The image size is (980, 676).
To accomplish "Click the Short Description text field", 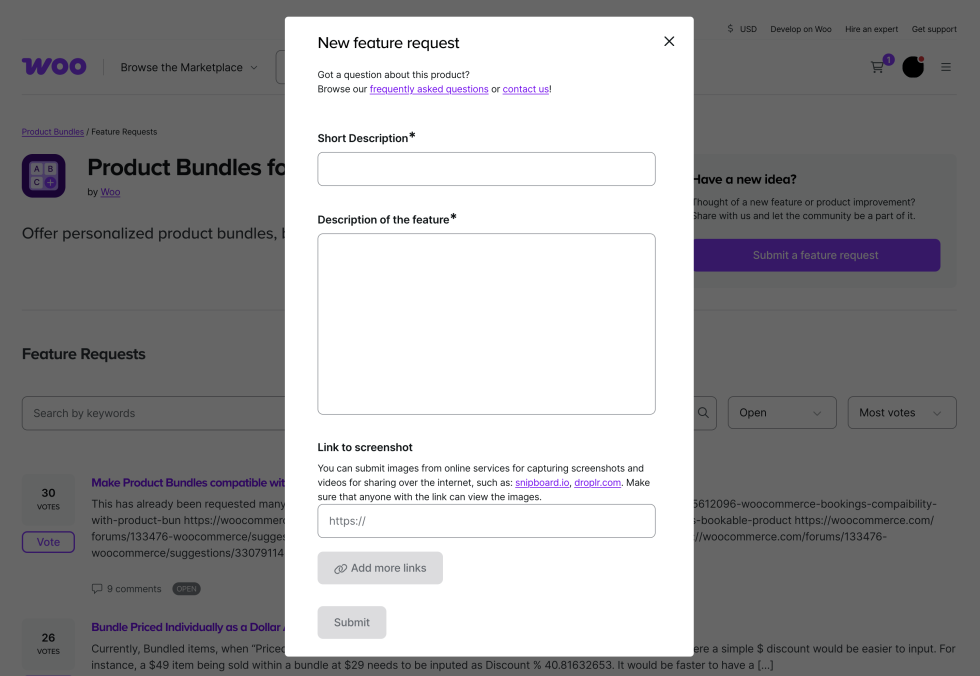I will [486, 169].
